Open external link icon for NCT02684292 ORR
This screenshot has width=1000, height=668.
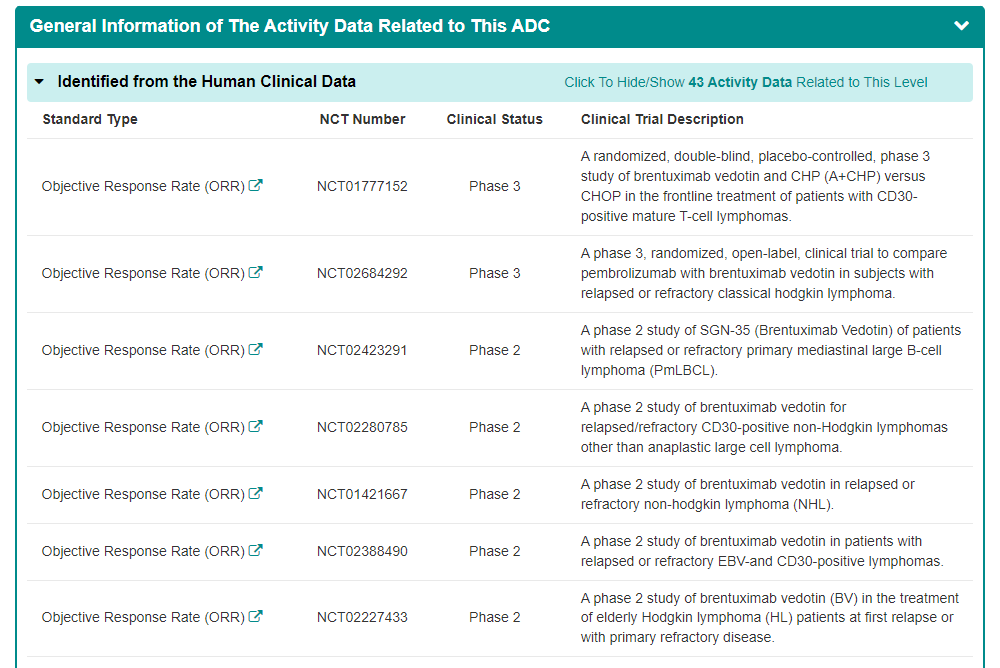[x=256, y=272]
